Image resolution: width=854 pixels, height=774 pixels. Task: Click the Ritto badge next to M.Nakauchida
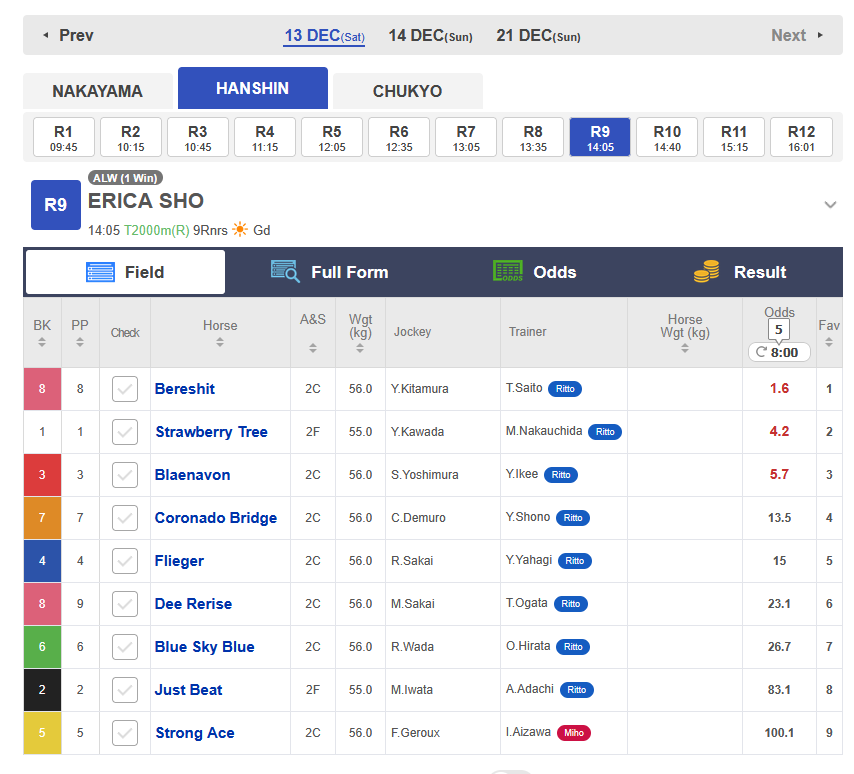click(x=605, y=431)
